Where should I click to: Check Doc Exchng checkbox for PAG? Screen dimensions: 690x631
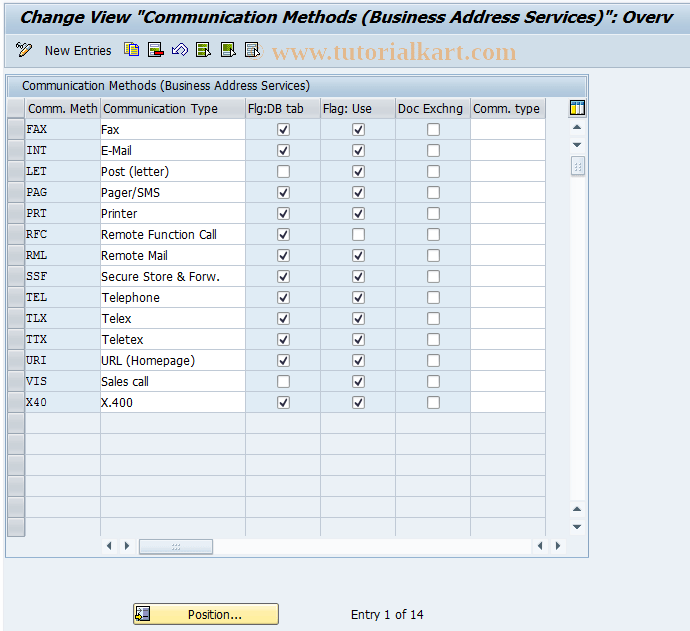[433, 192]
